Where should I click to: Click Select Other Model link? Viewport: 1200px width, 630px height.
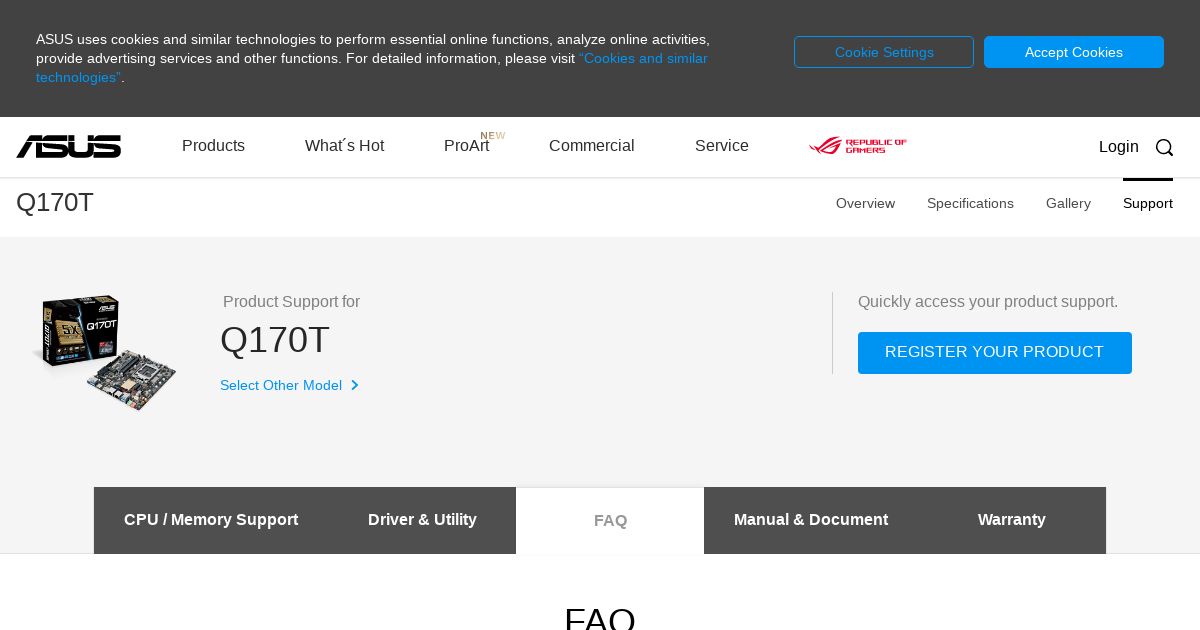click(x=281, y=385)
